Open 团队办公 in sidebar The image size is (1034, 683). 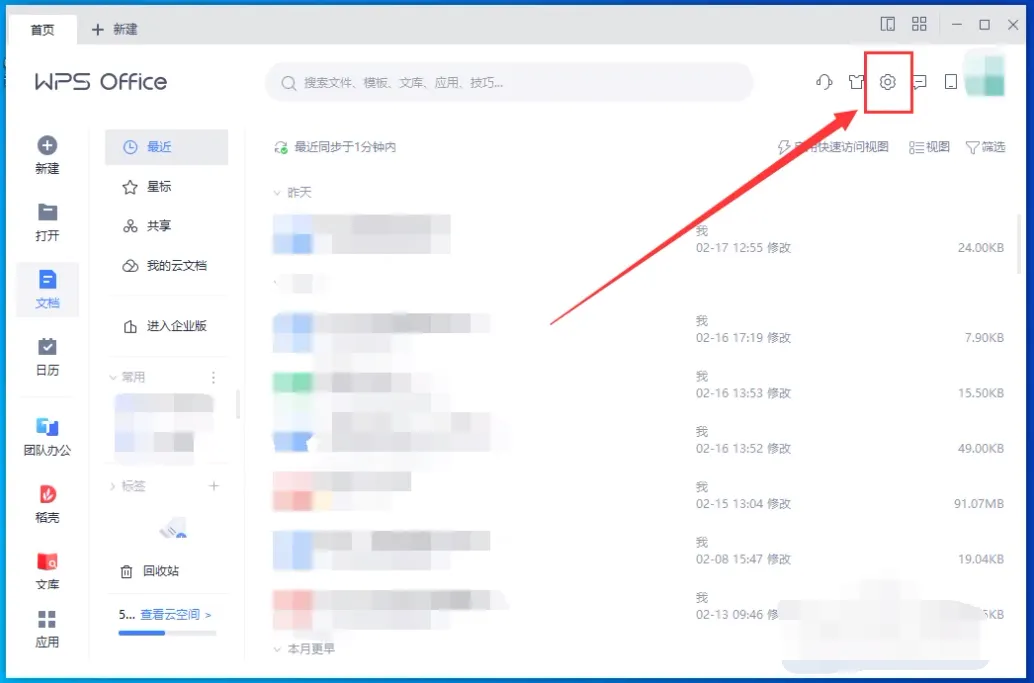click(47, 436)
